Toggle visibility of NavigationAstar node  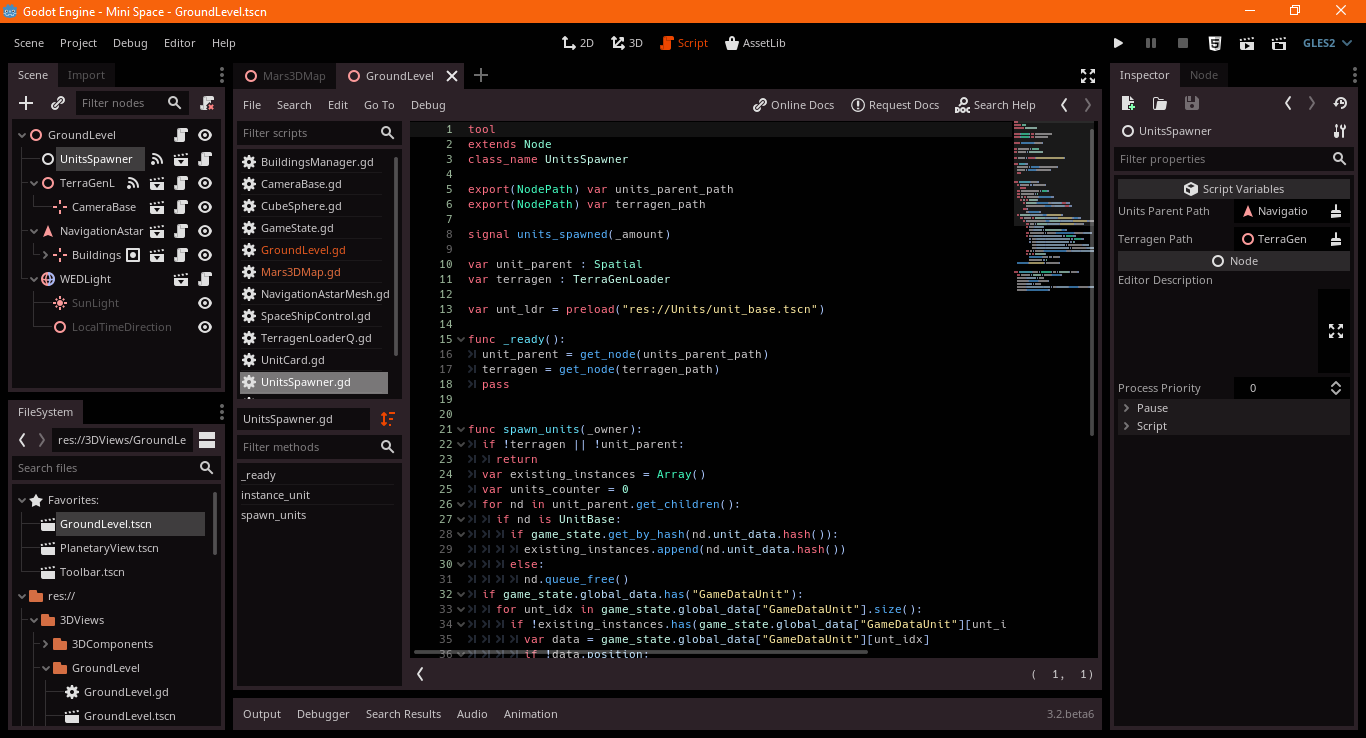pyautogui.click(x=205, y=231)
